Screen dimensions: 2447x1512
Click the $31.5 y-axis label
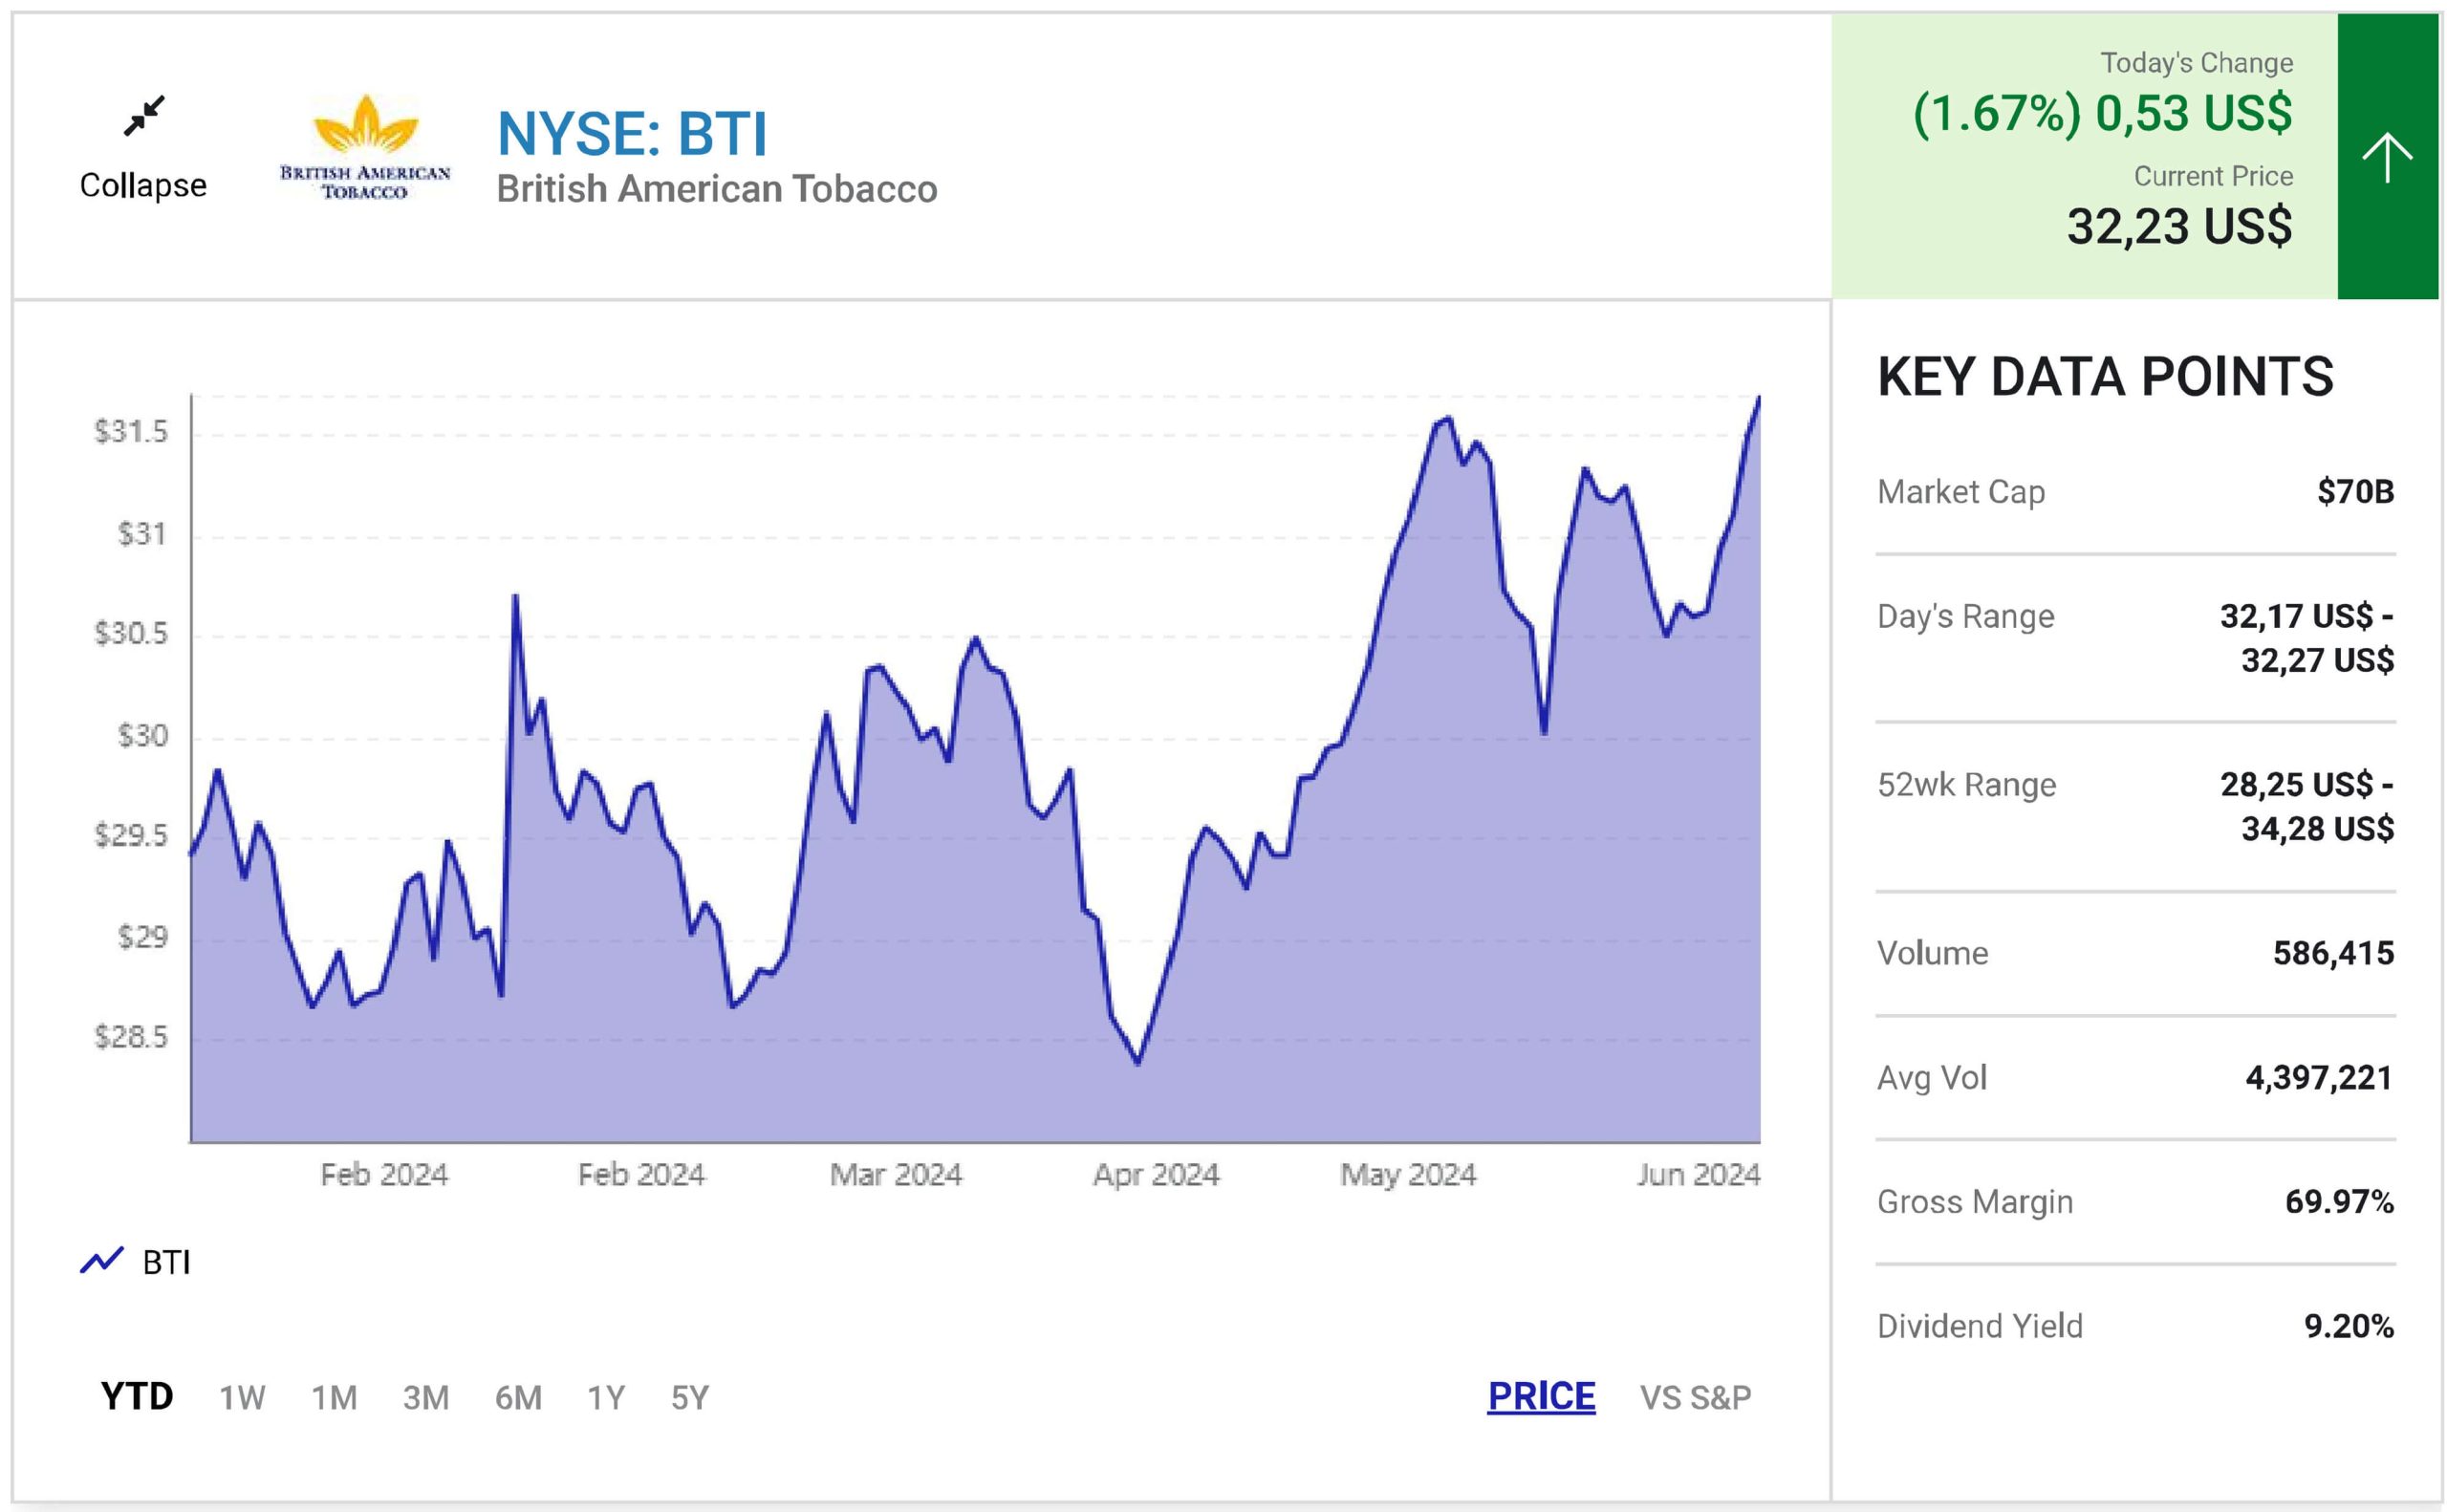click(131, 431)
